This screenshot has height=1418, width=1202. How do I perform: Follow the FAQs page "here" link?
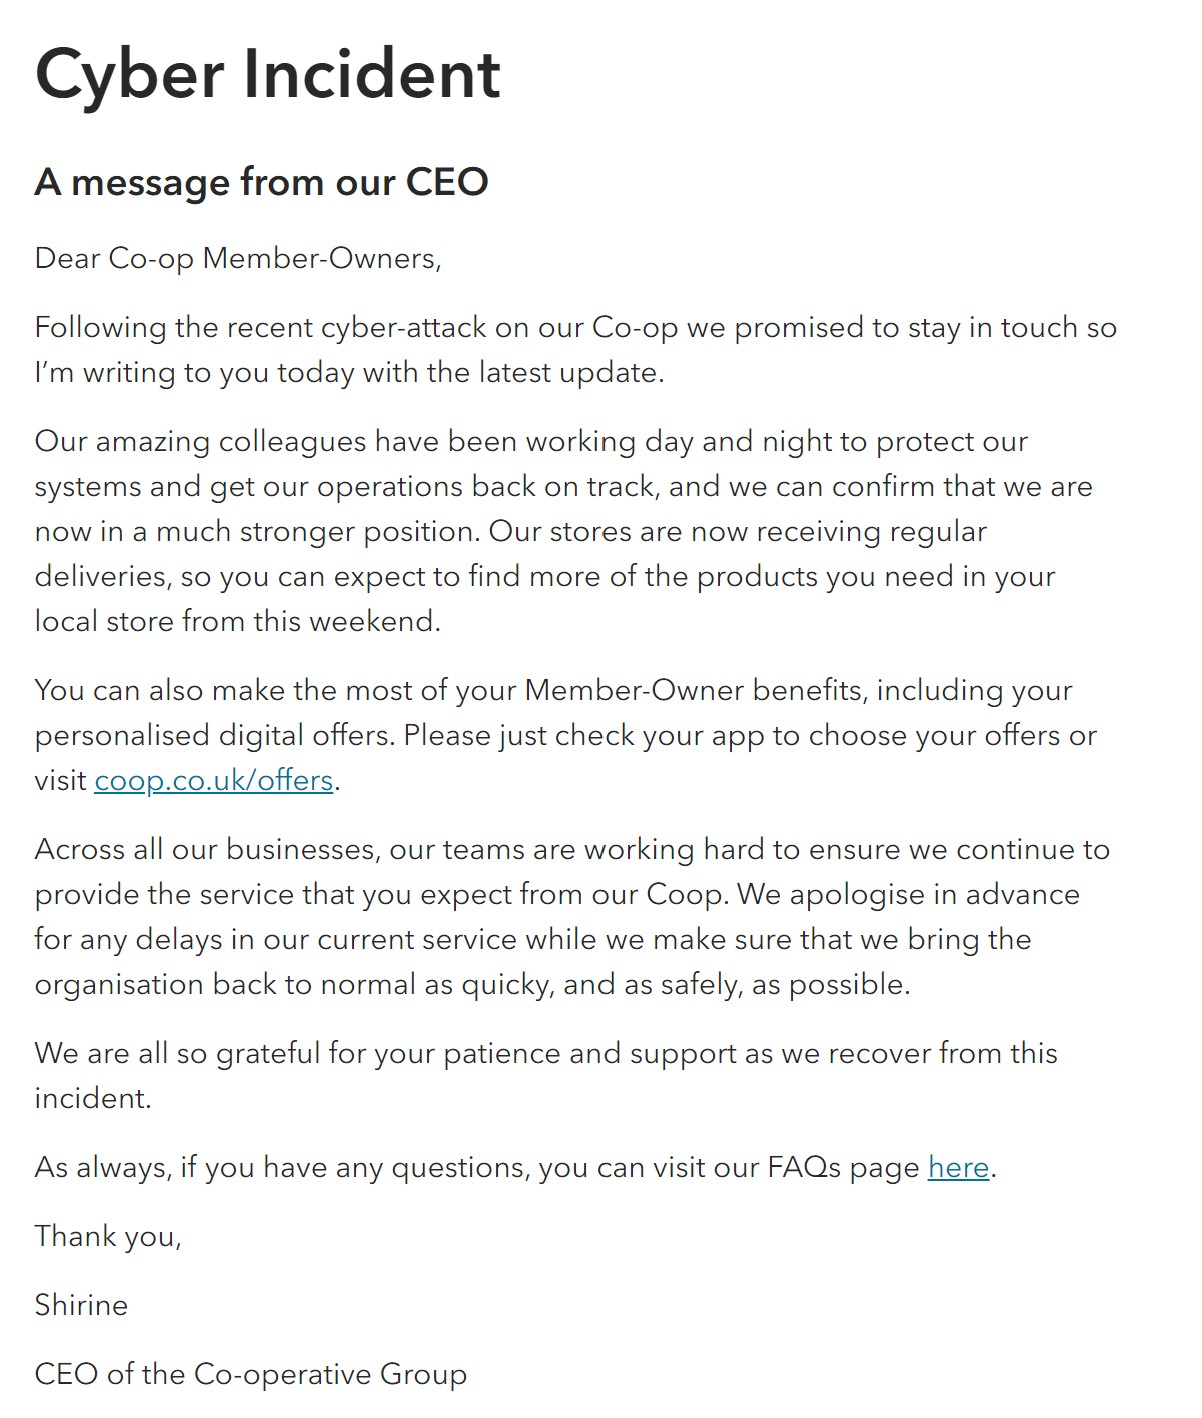(958, 1167)
